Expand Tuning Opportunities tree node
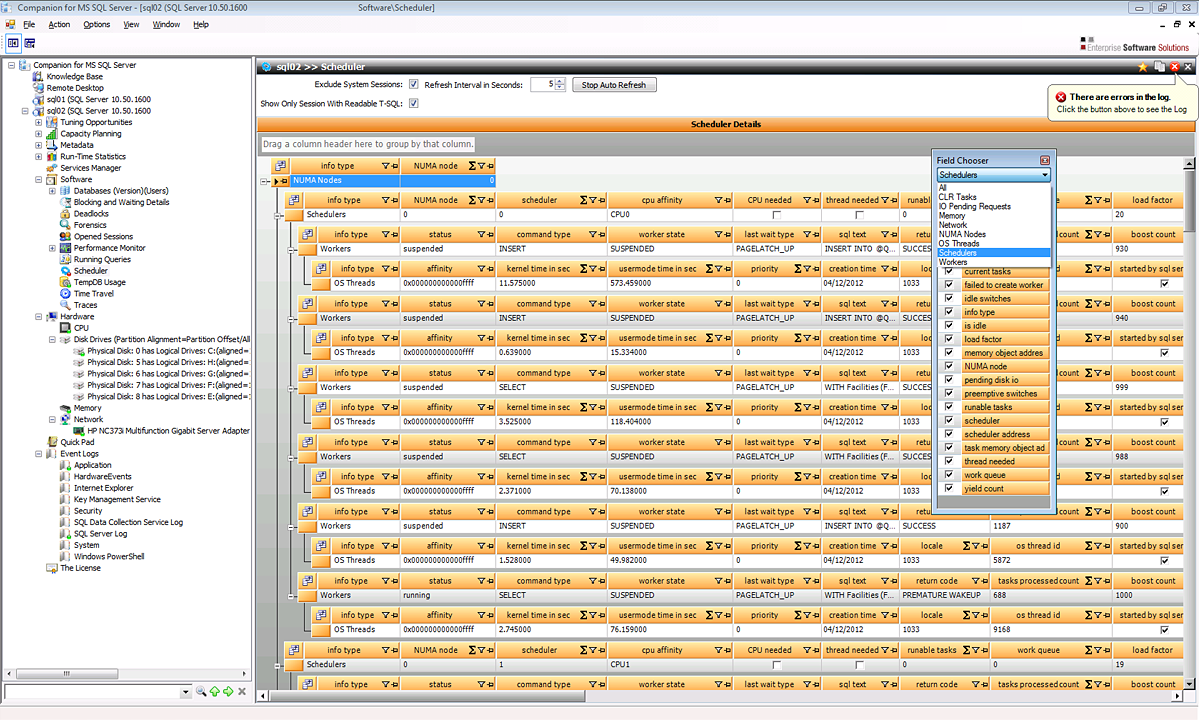 click(38, 122)
